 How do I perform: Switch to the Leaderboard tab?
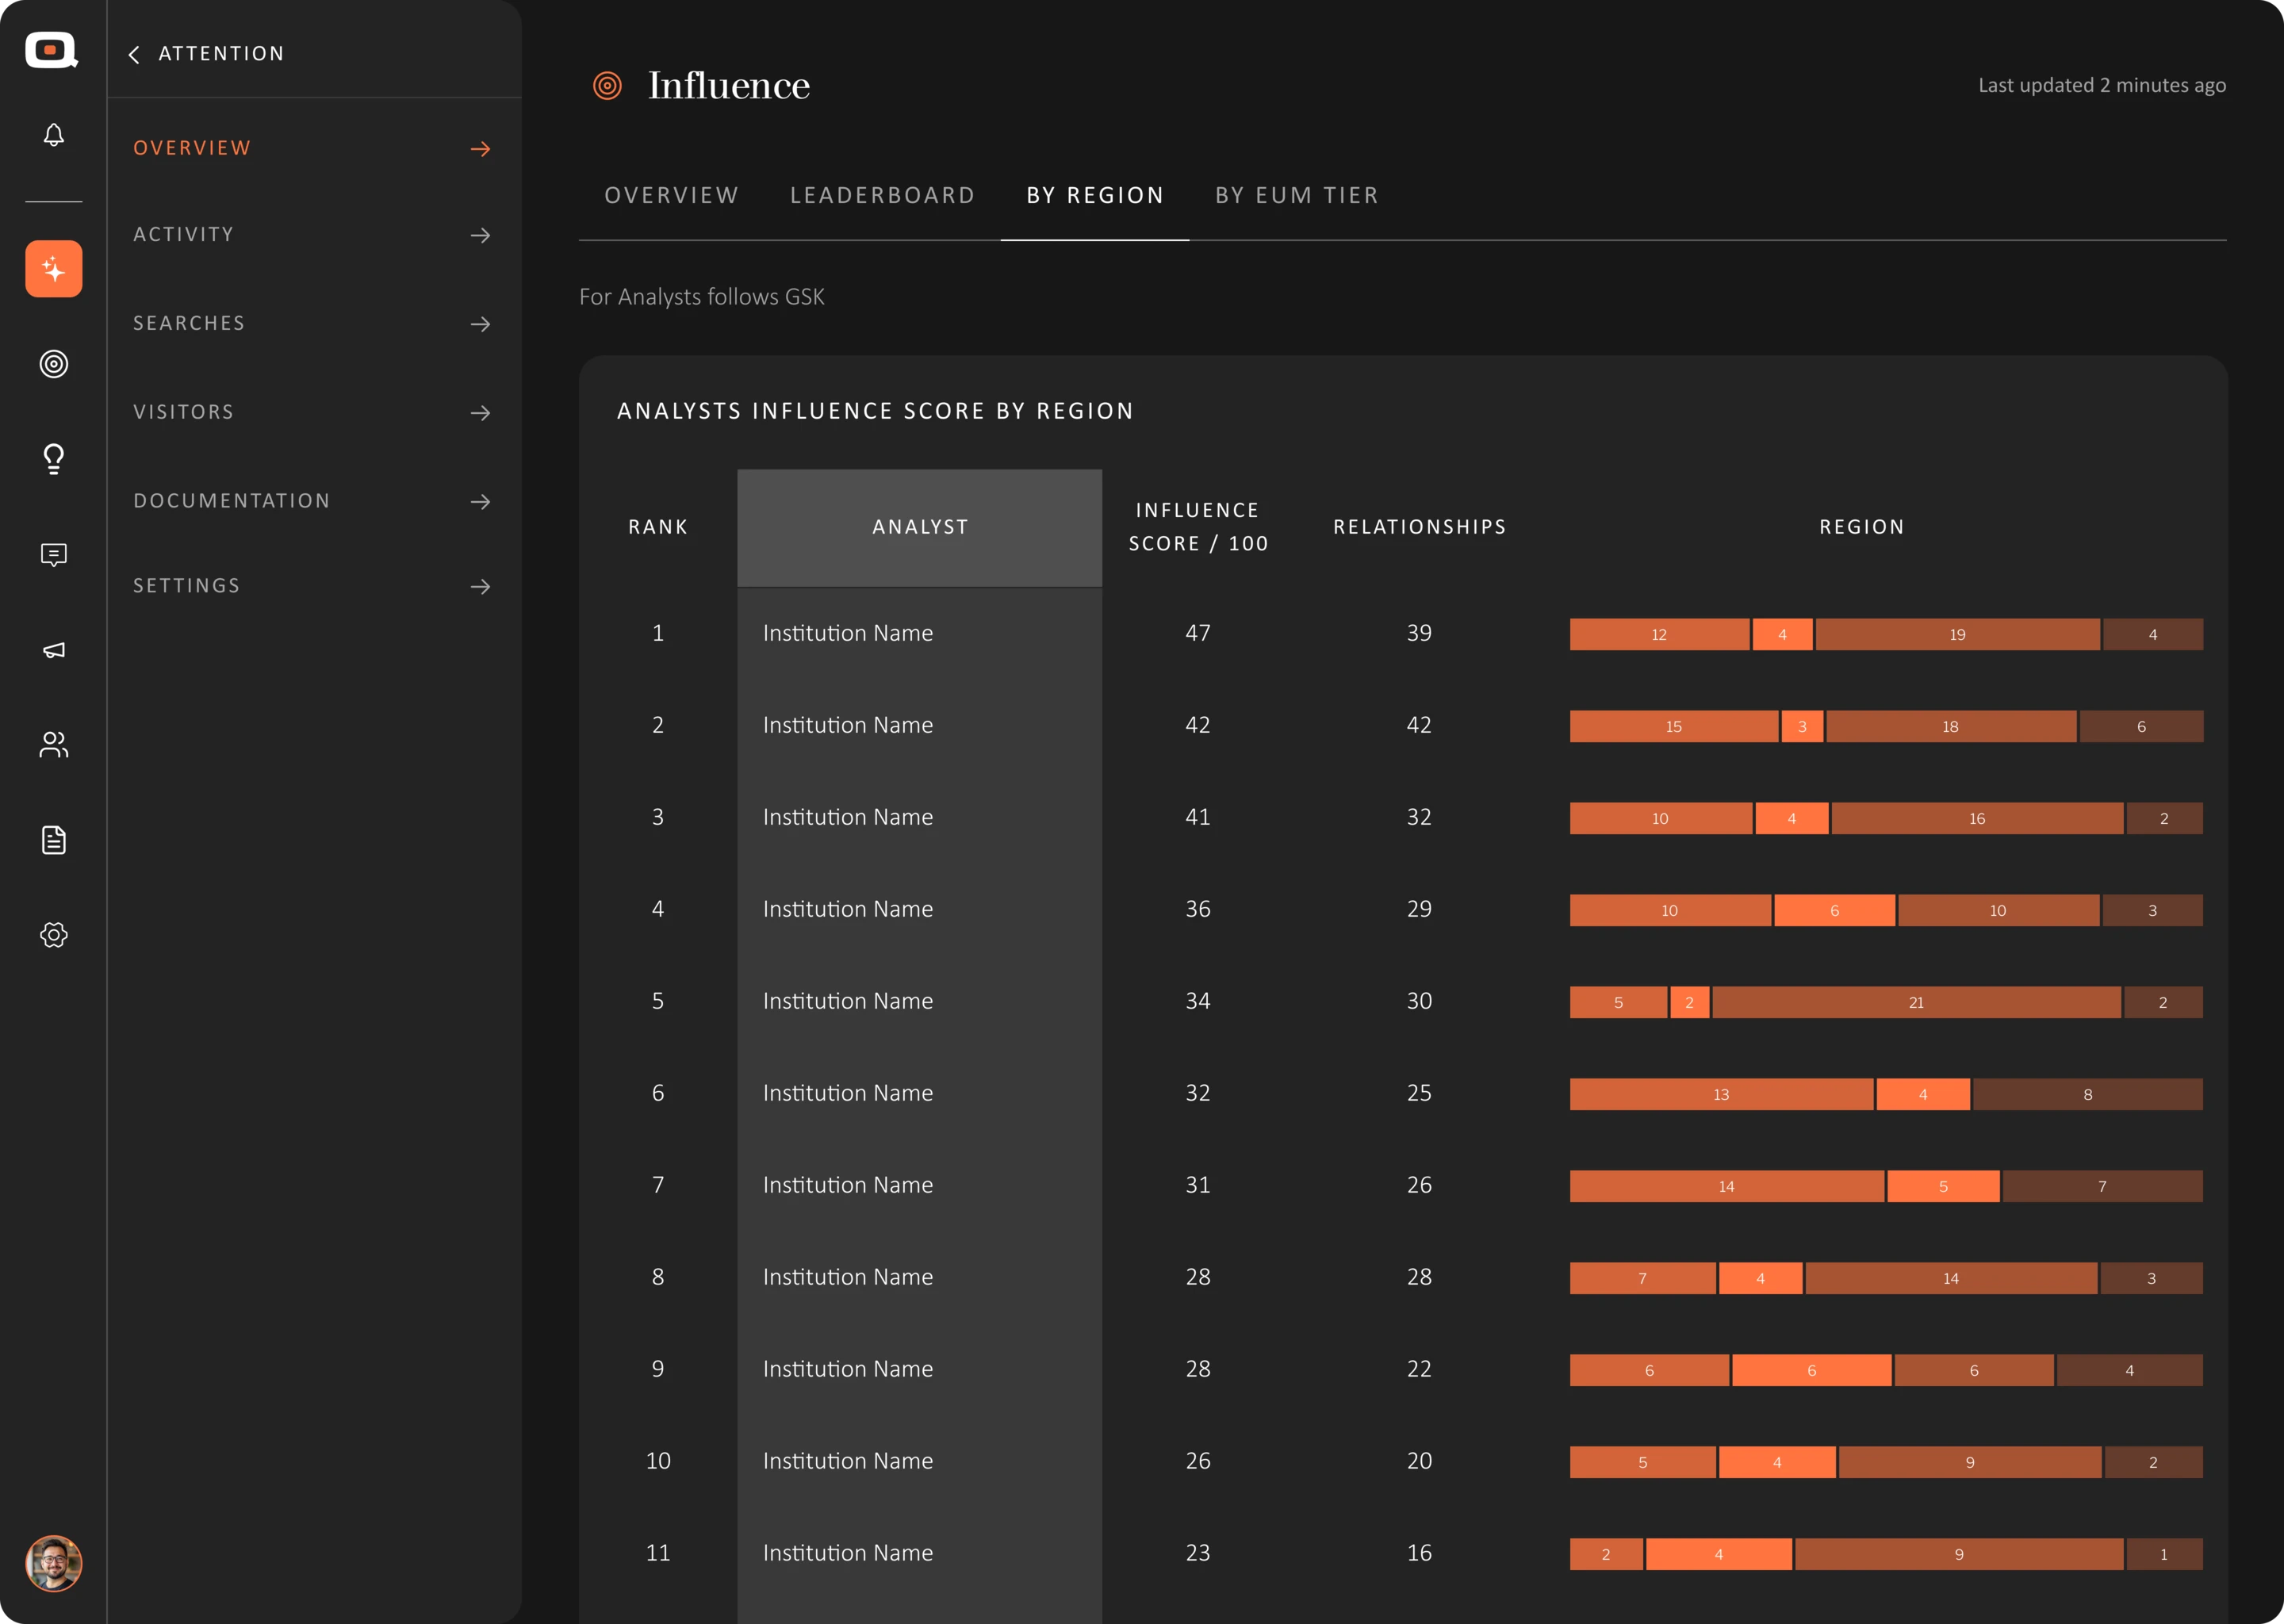pyautogui.click(x=882, y=195)
